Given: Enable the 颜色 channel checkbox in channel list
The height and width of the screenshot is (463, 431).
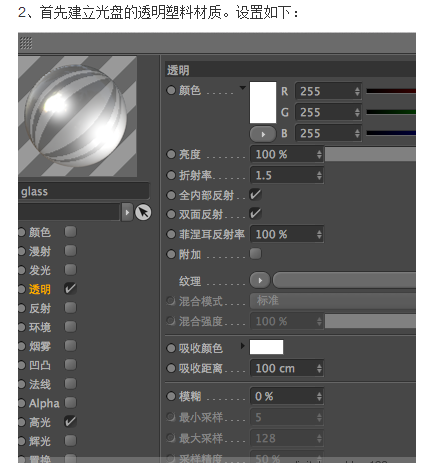Looking at the screenshot, I should click(x=70, y=232).
